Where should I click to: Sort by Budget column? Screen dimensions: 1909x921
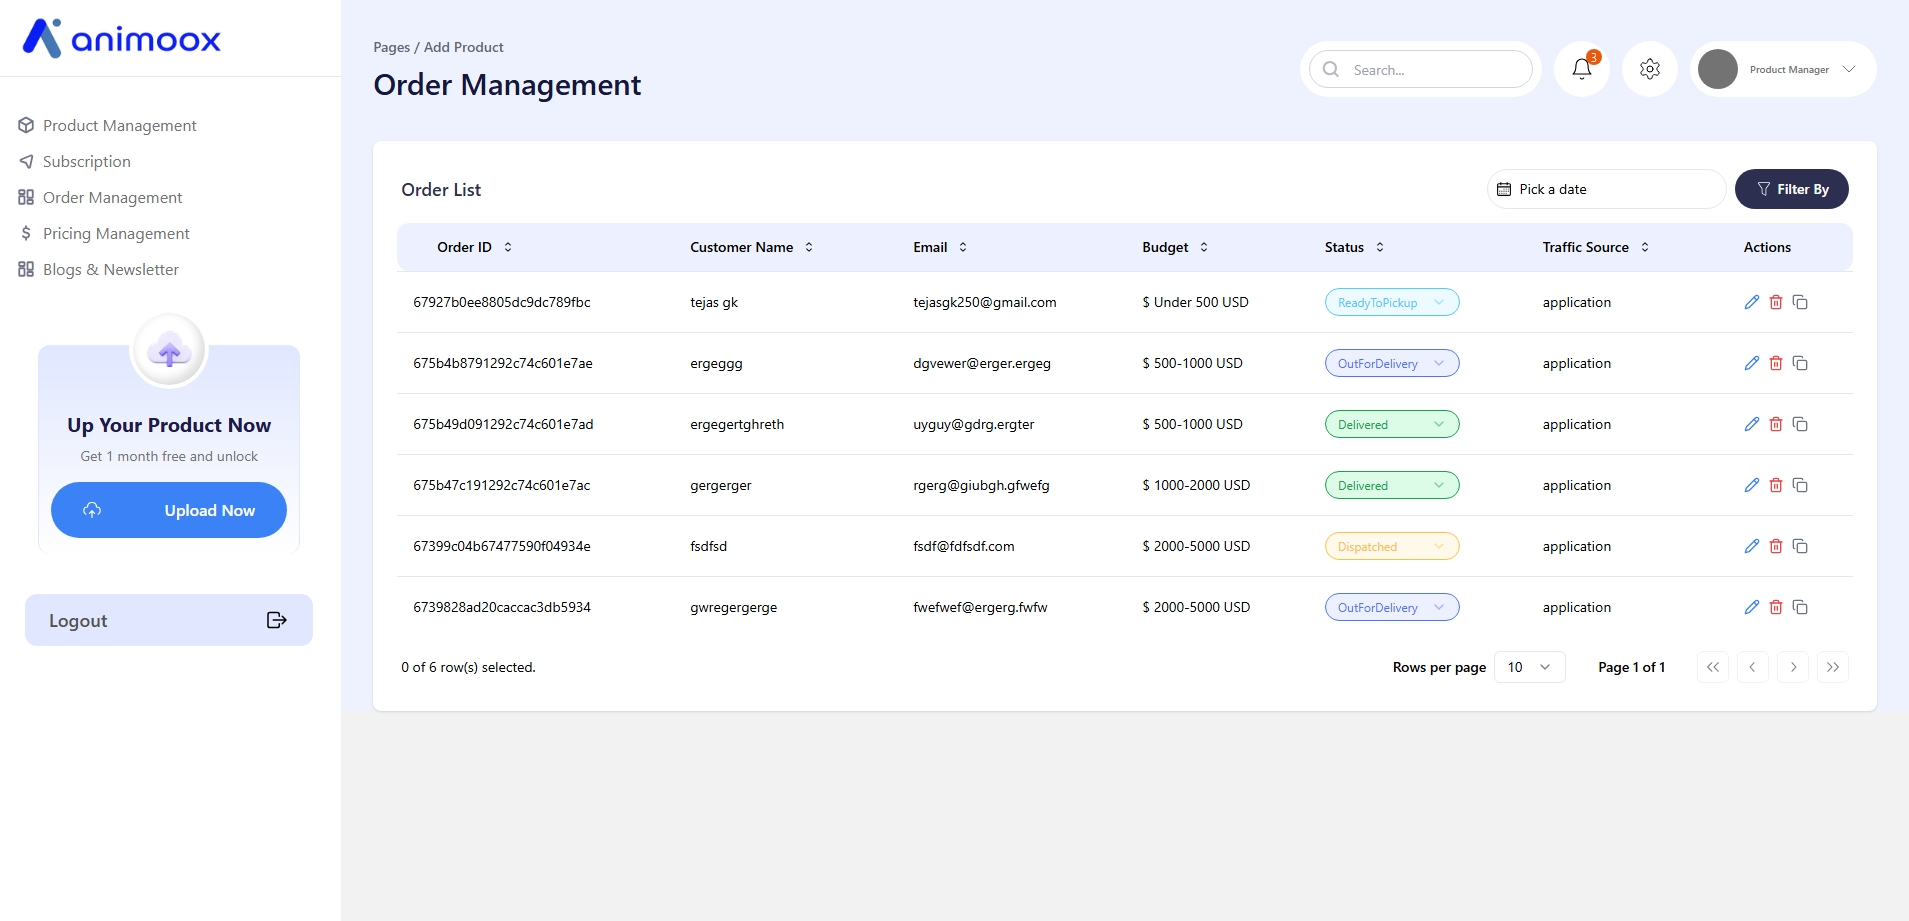point(1176,247)
